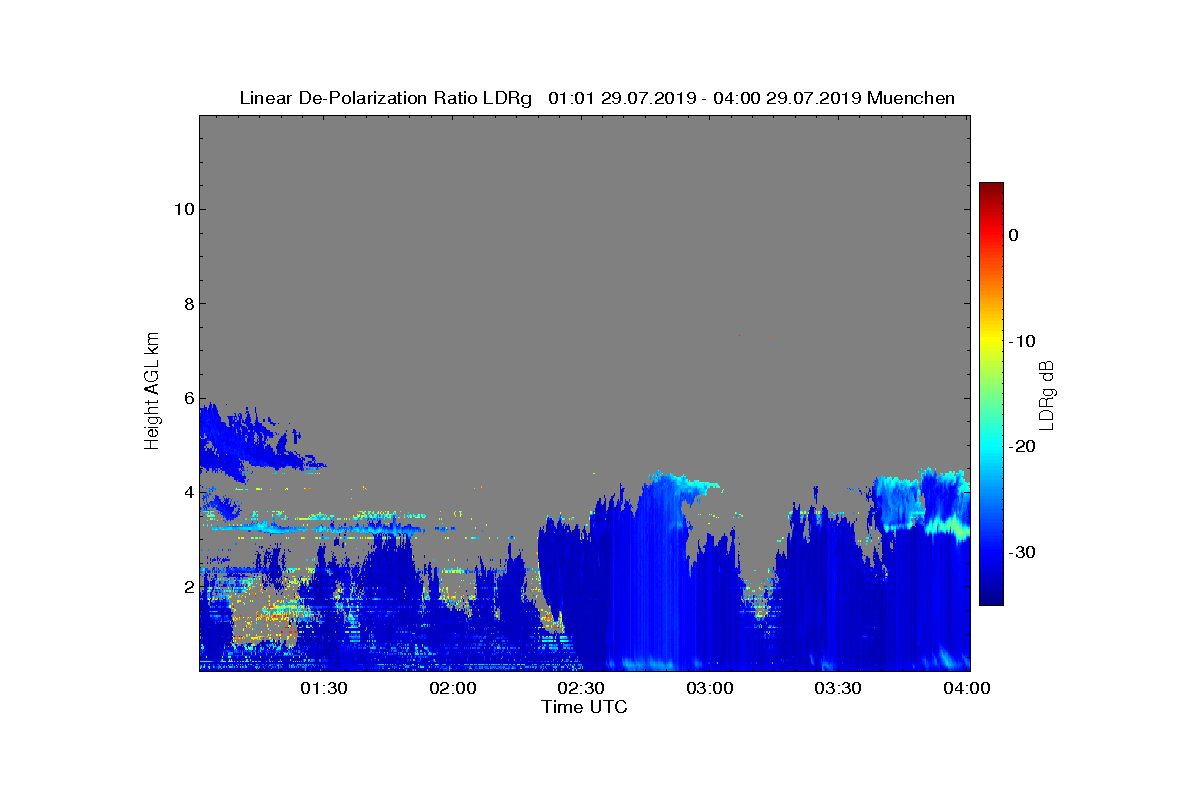This screenshot has width=1200, height=800.
Task: Click the height tick label 8
Action: (187, 303)
